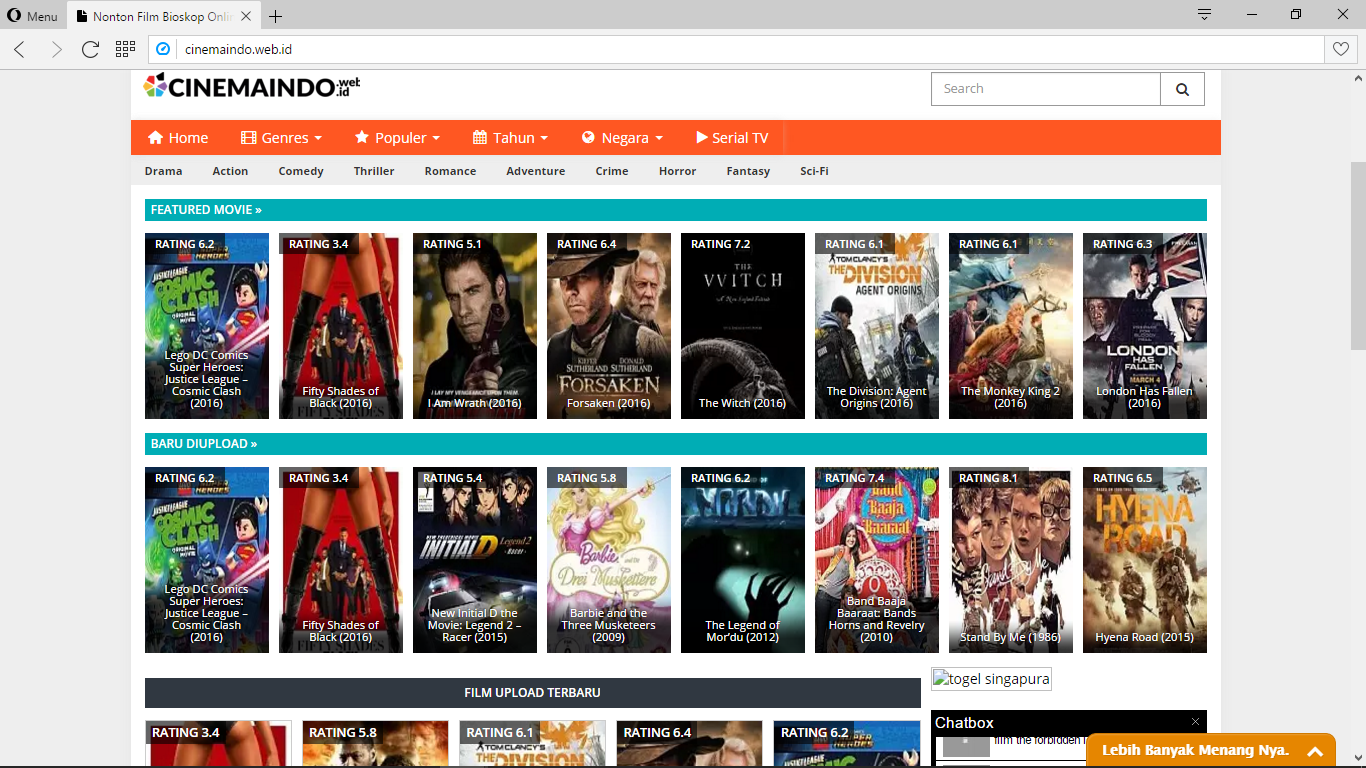This screenshot has height=768, width=1366.
Task: Open London Has Fallen poster
Action: [x=1145, y=326]
